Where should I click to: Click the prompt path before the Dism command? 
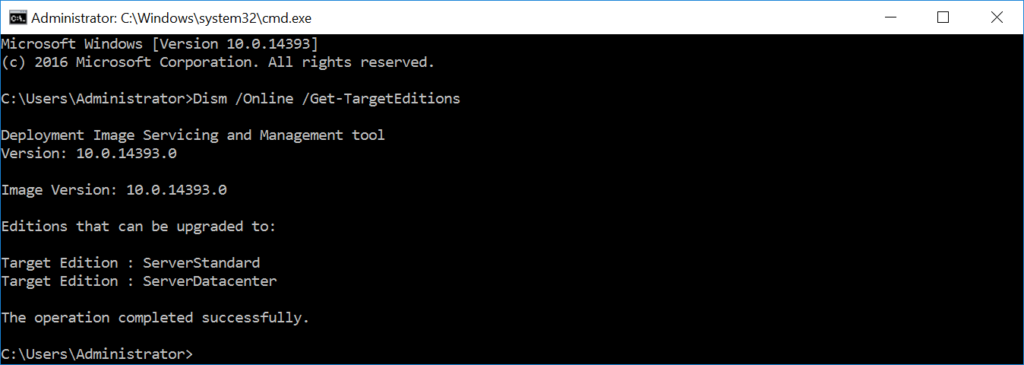coord(97,99)
